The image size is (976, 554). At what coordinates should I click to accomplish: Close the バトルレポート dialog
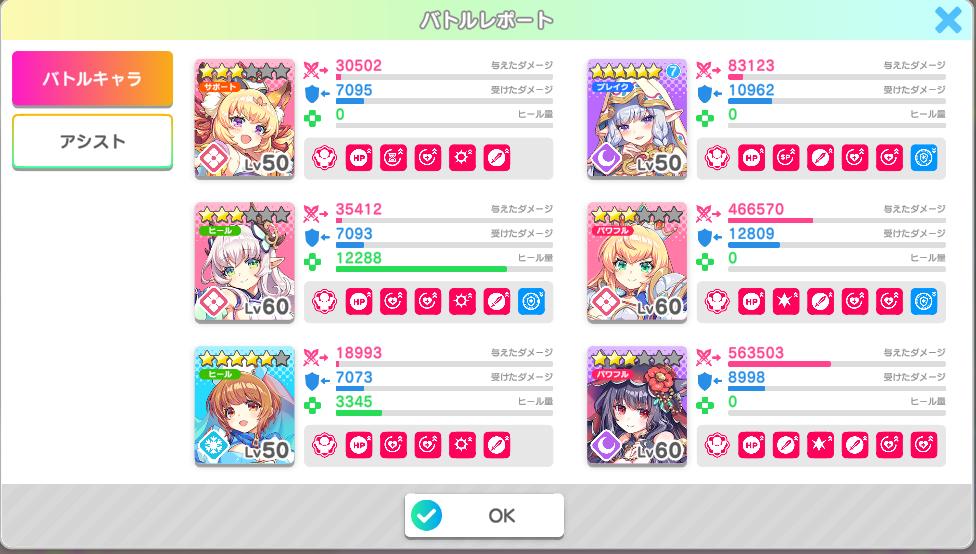pyautogui.click(x=948, y=20)
